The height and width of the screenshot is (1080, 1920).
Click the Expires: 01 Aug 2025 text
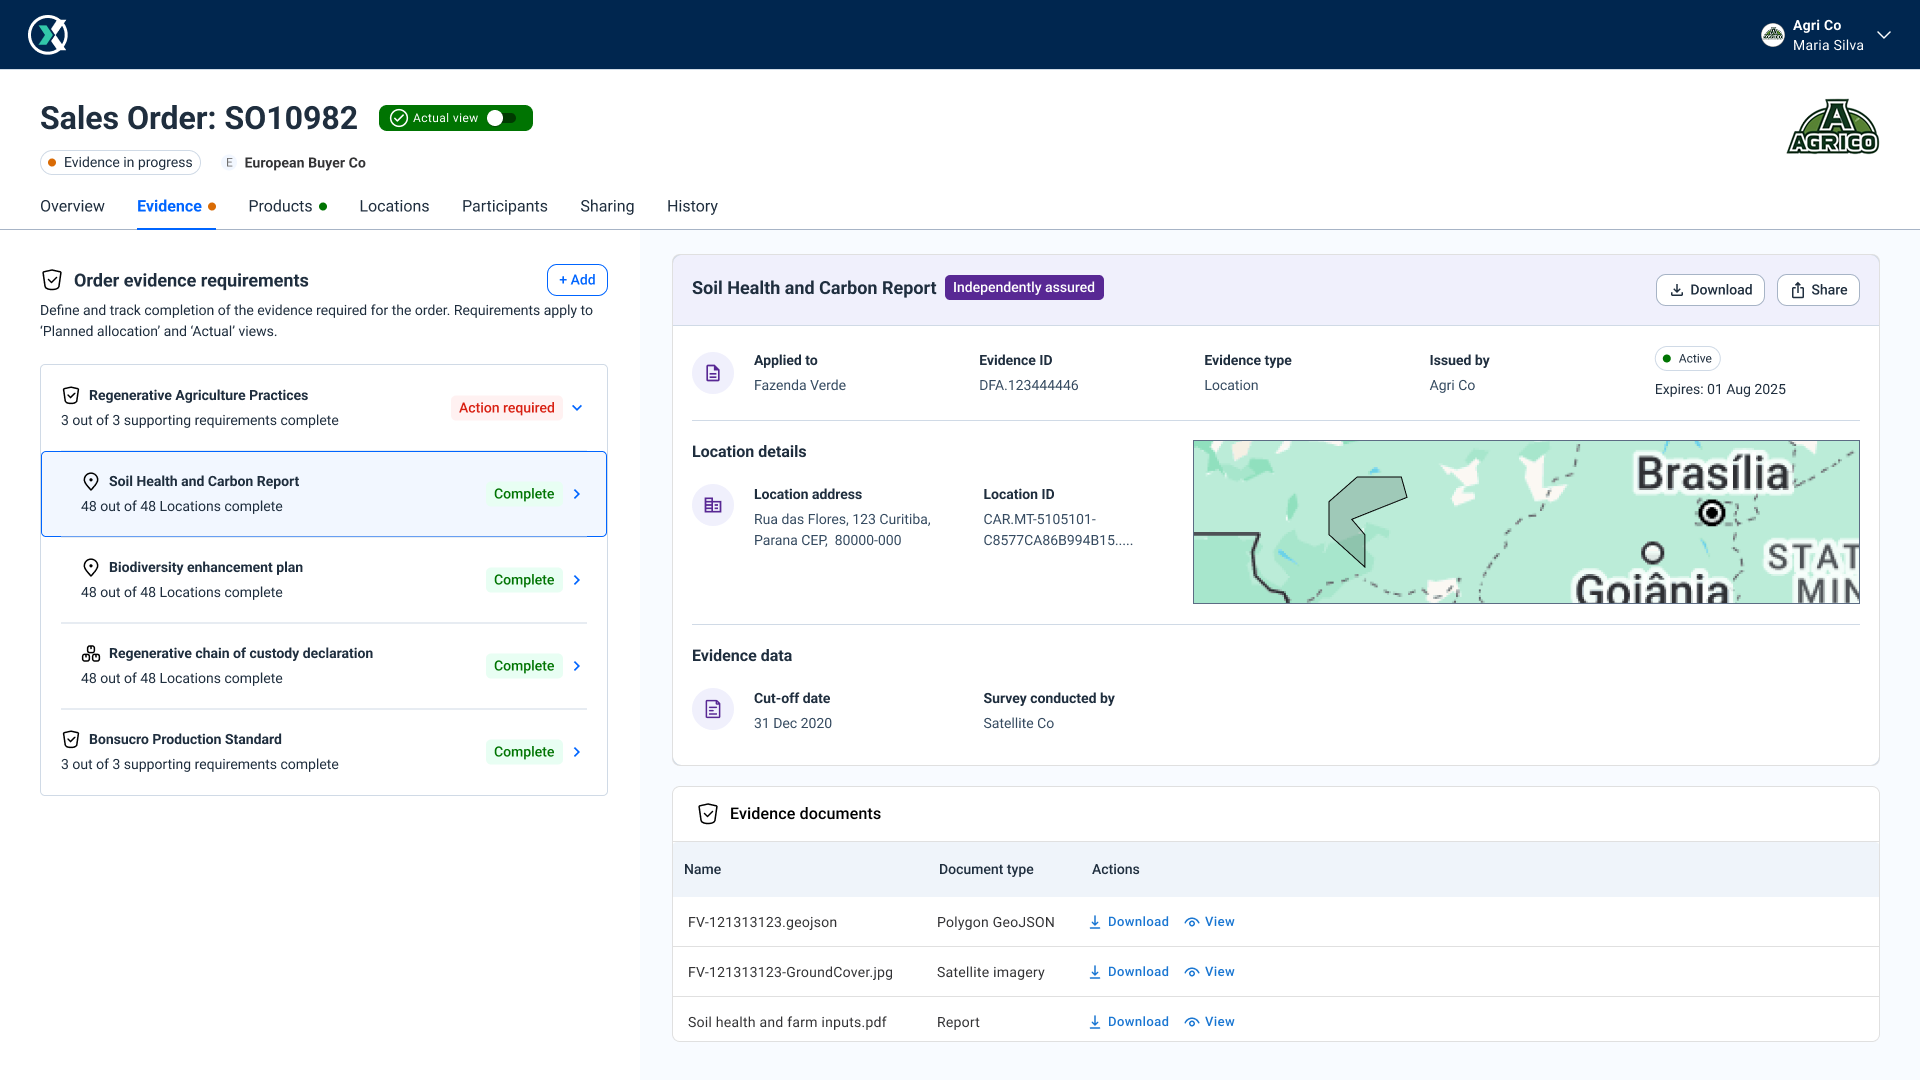[1720, 389]
